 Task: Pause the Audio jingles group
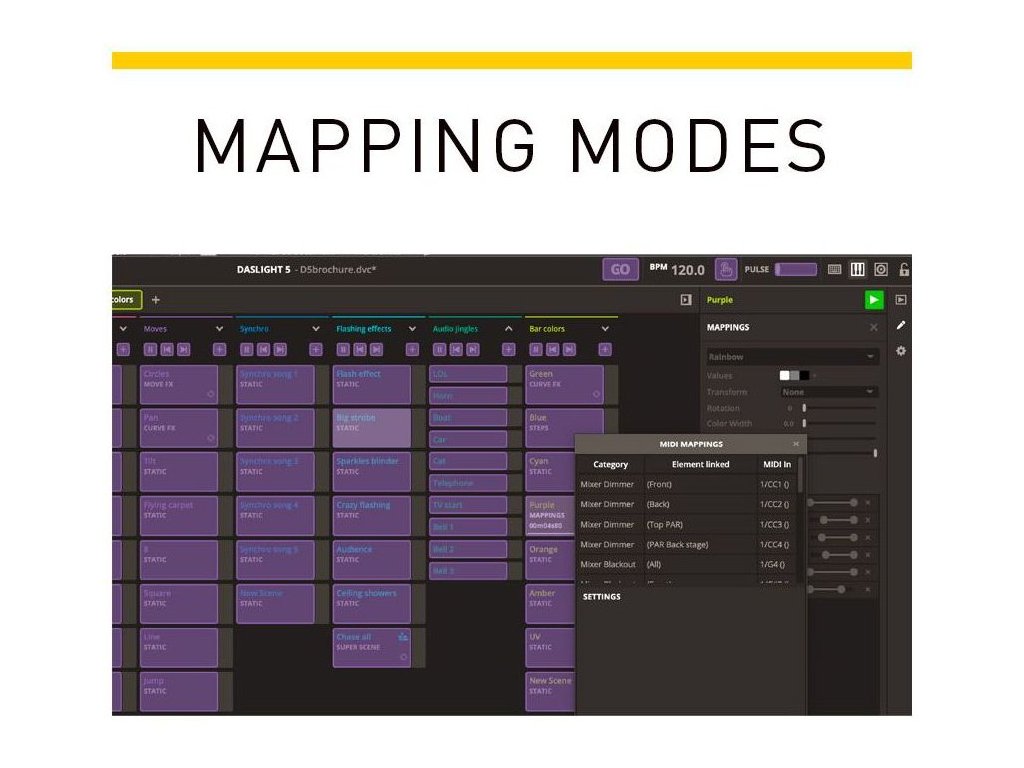440,349
